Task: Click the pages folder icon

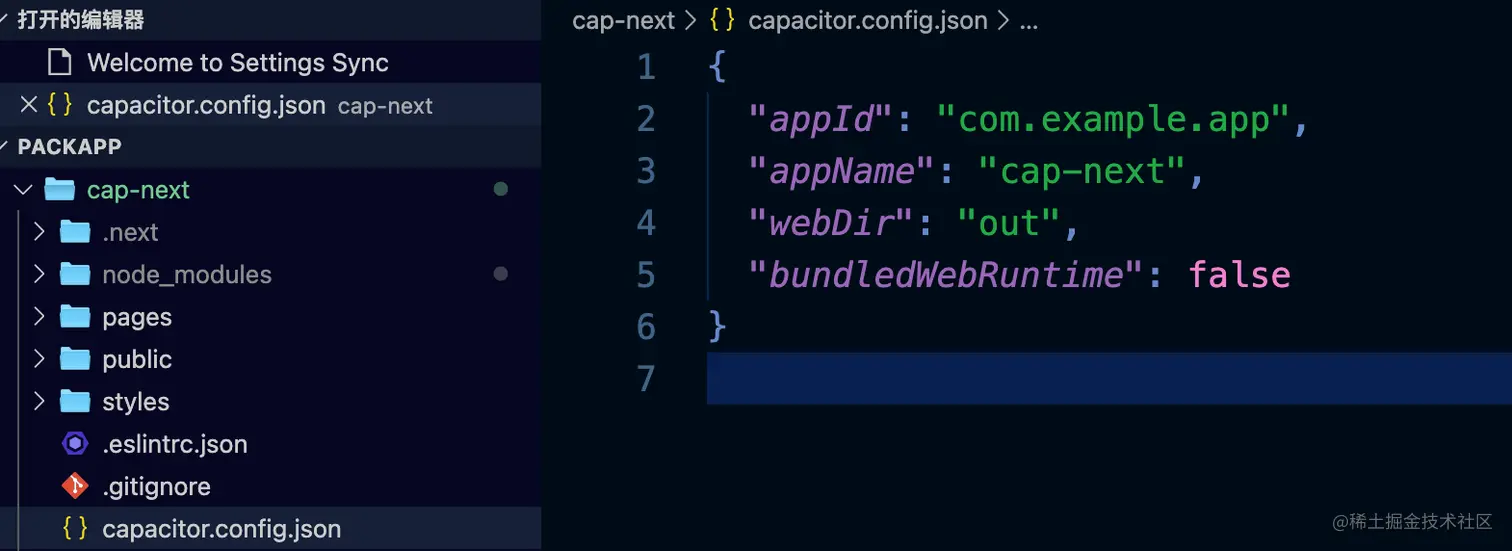Action: coord(76,317)
